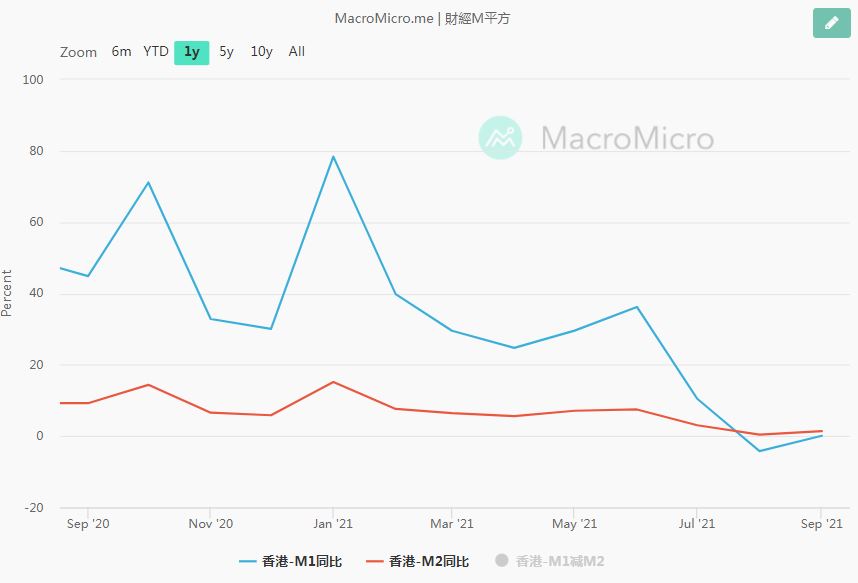Click the highlighted 1y zoom button
The height and width of the screenshot is (583, 858).
191,52
